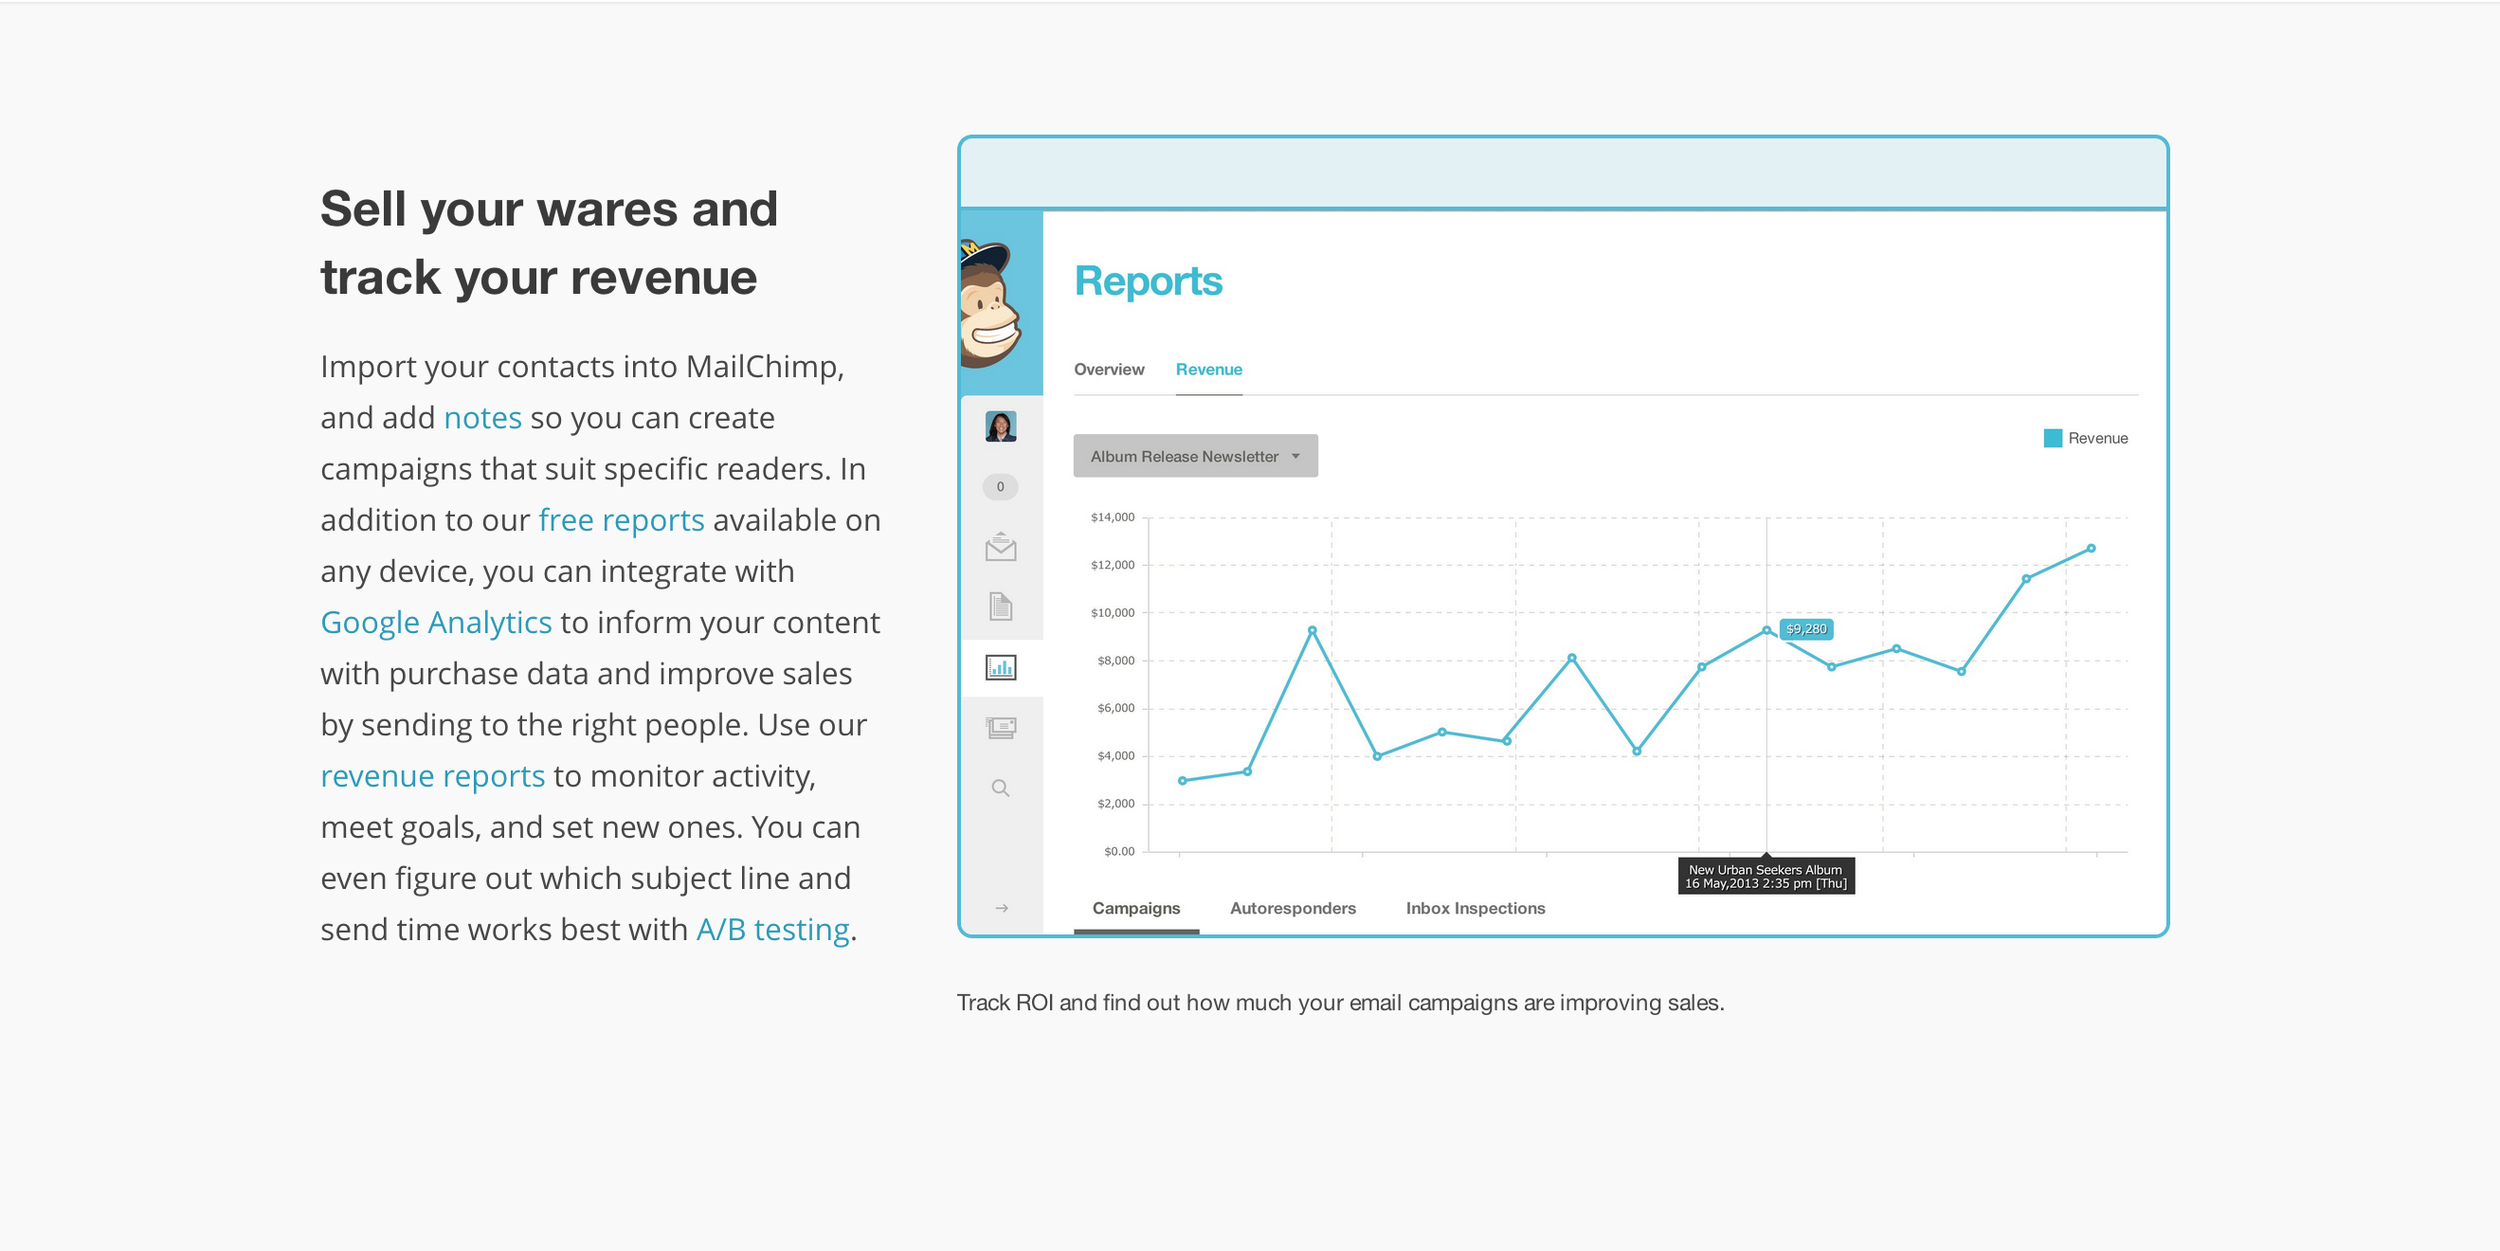Click the Revenue legend color swatch

2053,438
